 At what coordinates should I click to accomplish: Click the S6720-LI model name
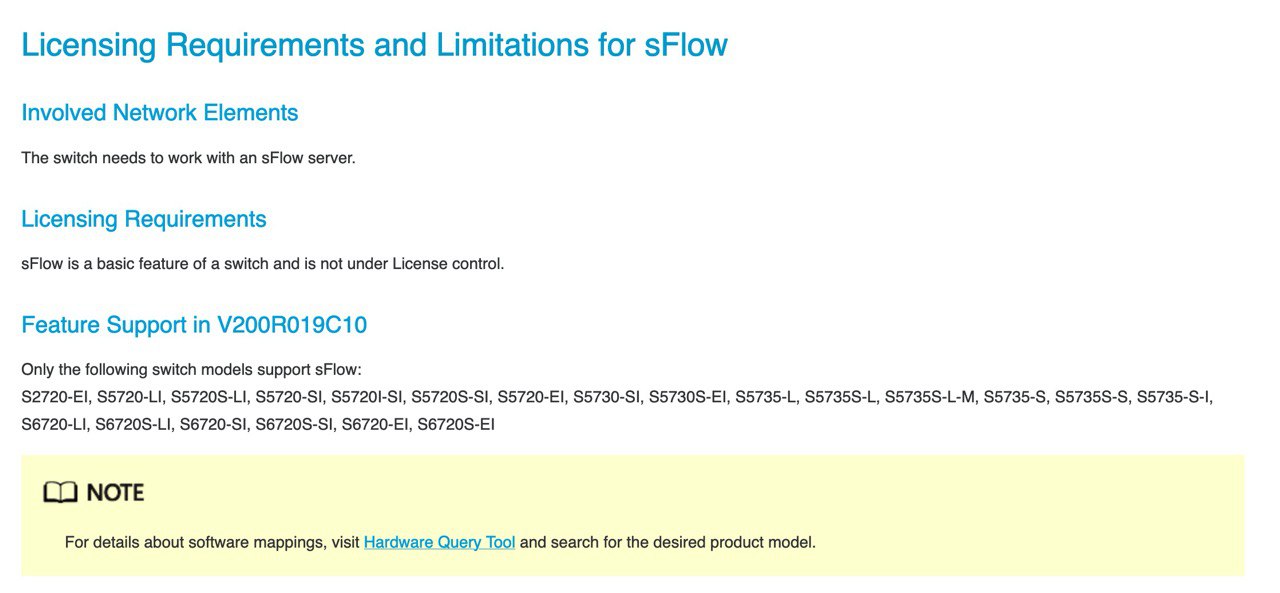click(x=54, y=424)
